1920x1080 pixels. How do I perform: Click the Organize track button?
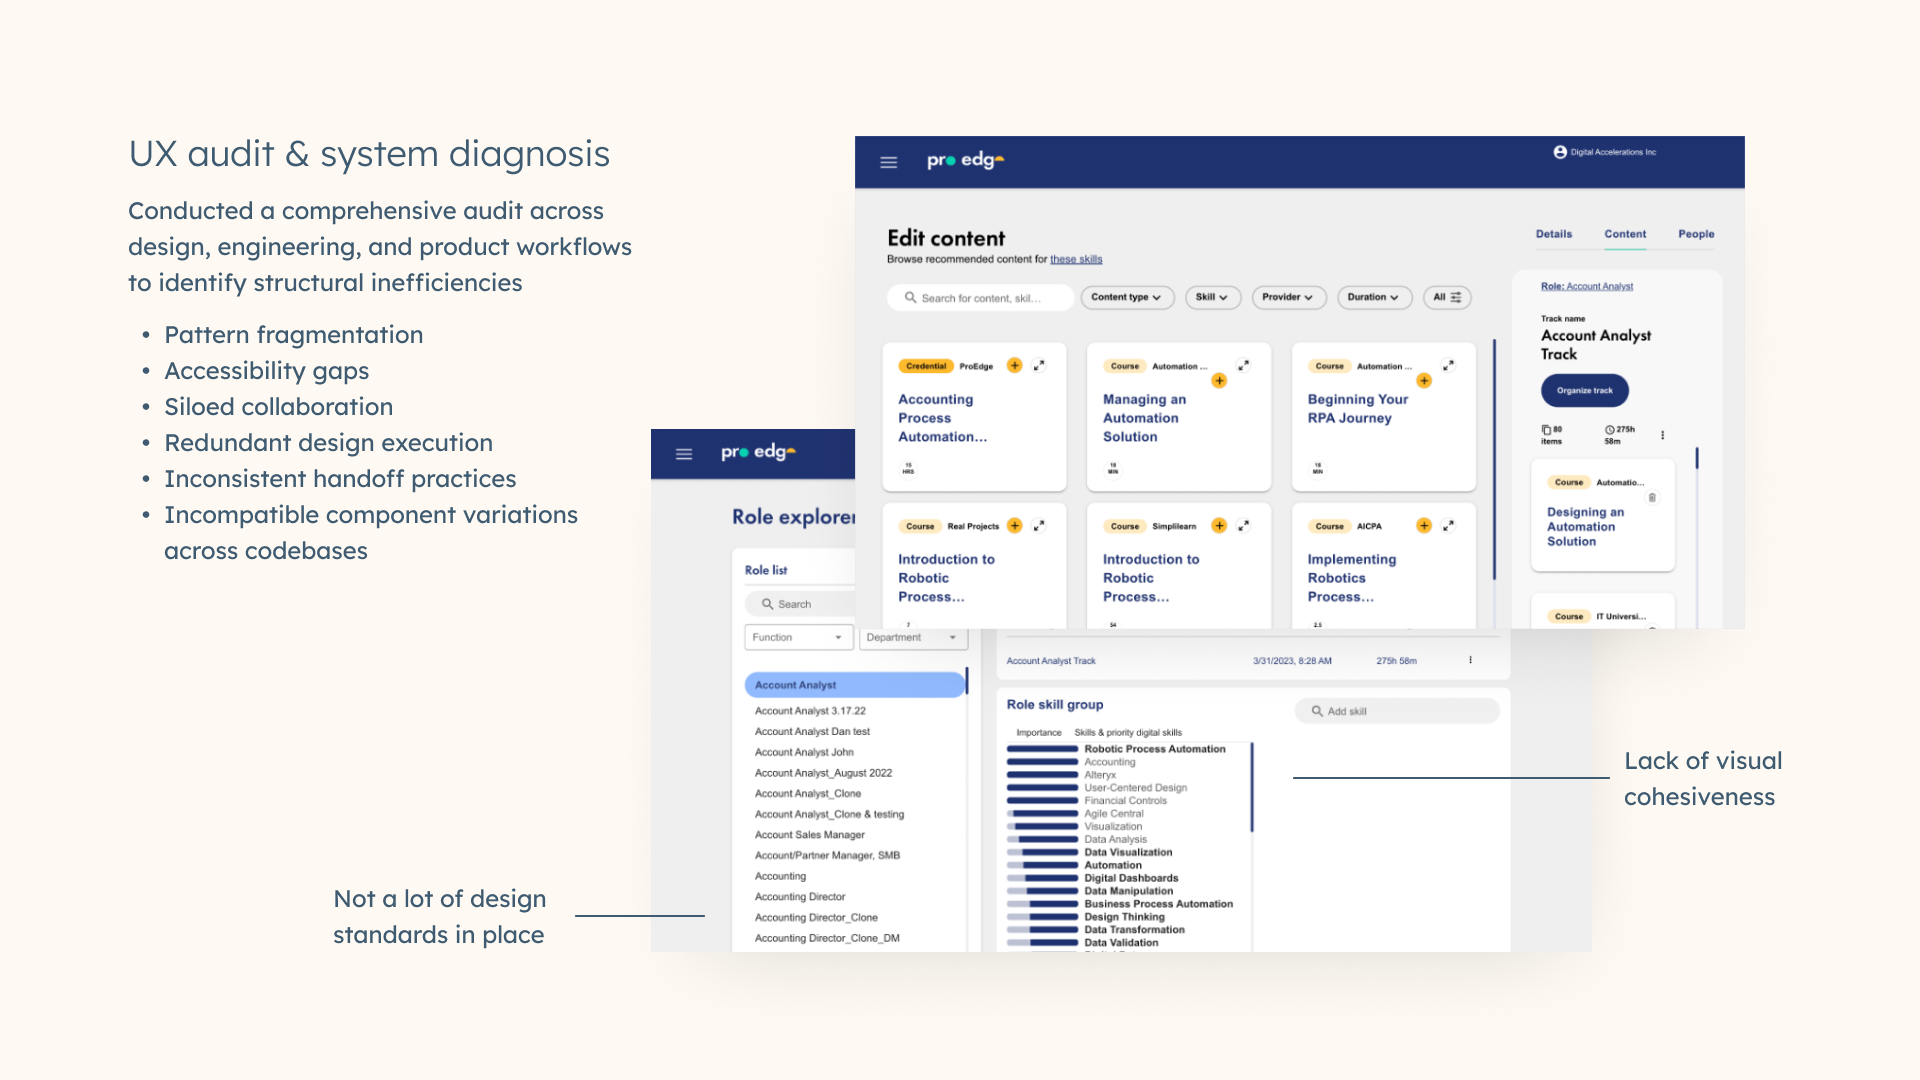(x=1584, y=391)
